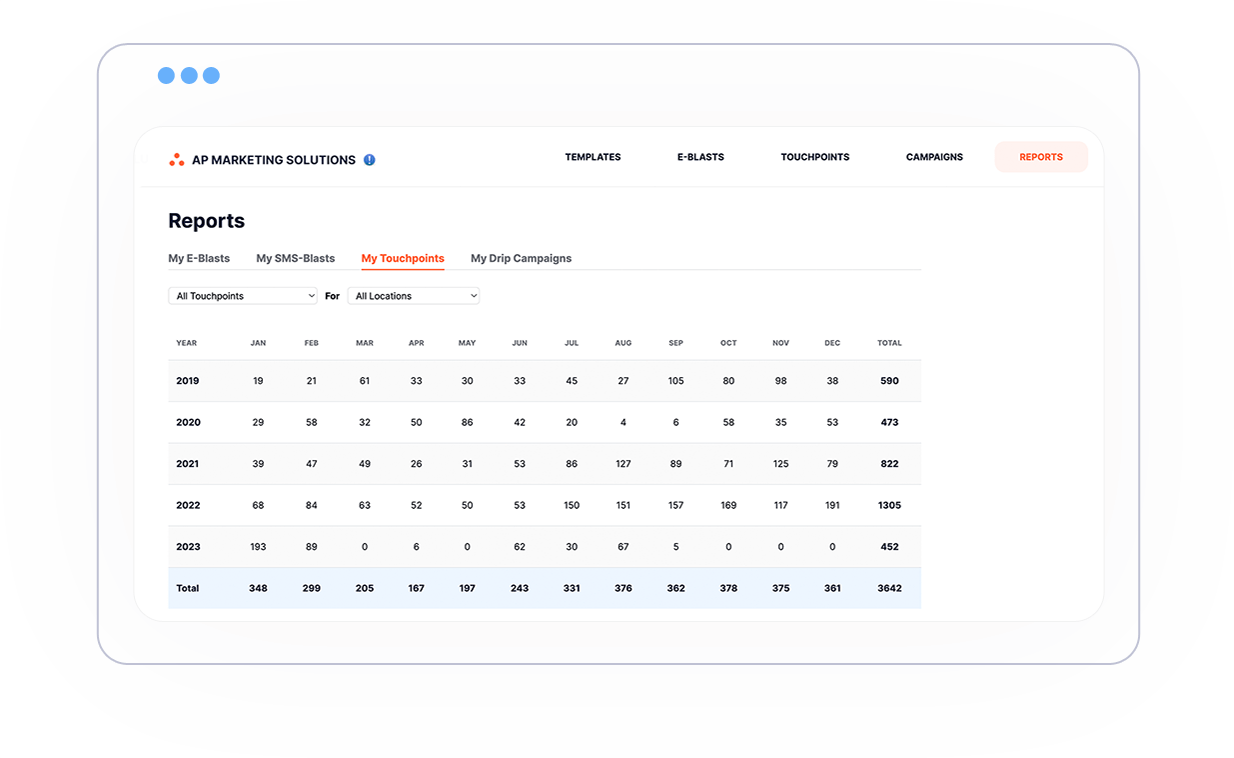Click the 2023 JUN value 62
1234x758 pixels.
520,547
